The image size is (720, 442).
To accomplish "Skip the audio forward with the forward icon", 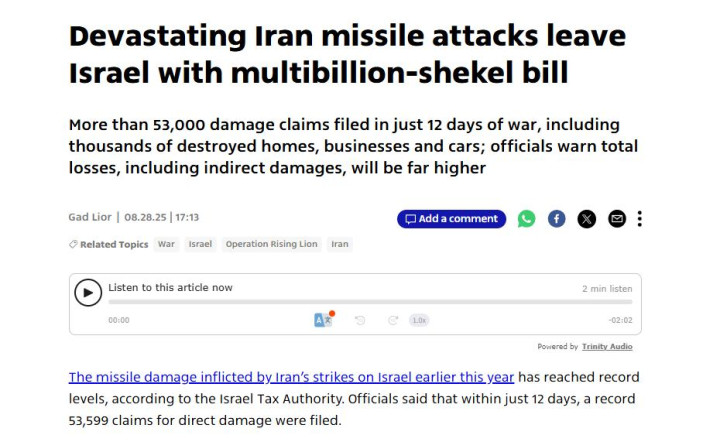I will (393, 320).
